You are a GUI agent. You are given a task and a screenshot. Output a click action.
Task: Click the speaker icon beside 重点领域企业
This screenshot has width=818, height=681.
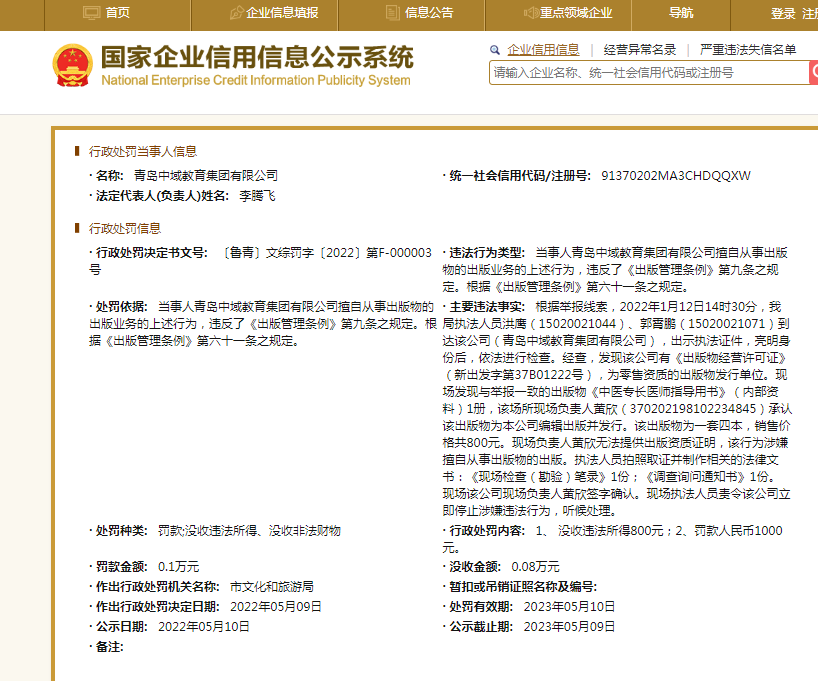click(531, 13)
